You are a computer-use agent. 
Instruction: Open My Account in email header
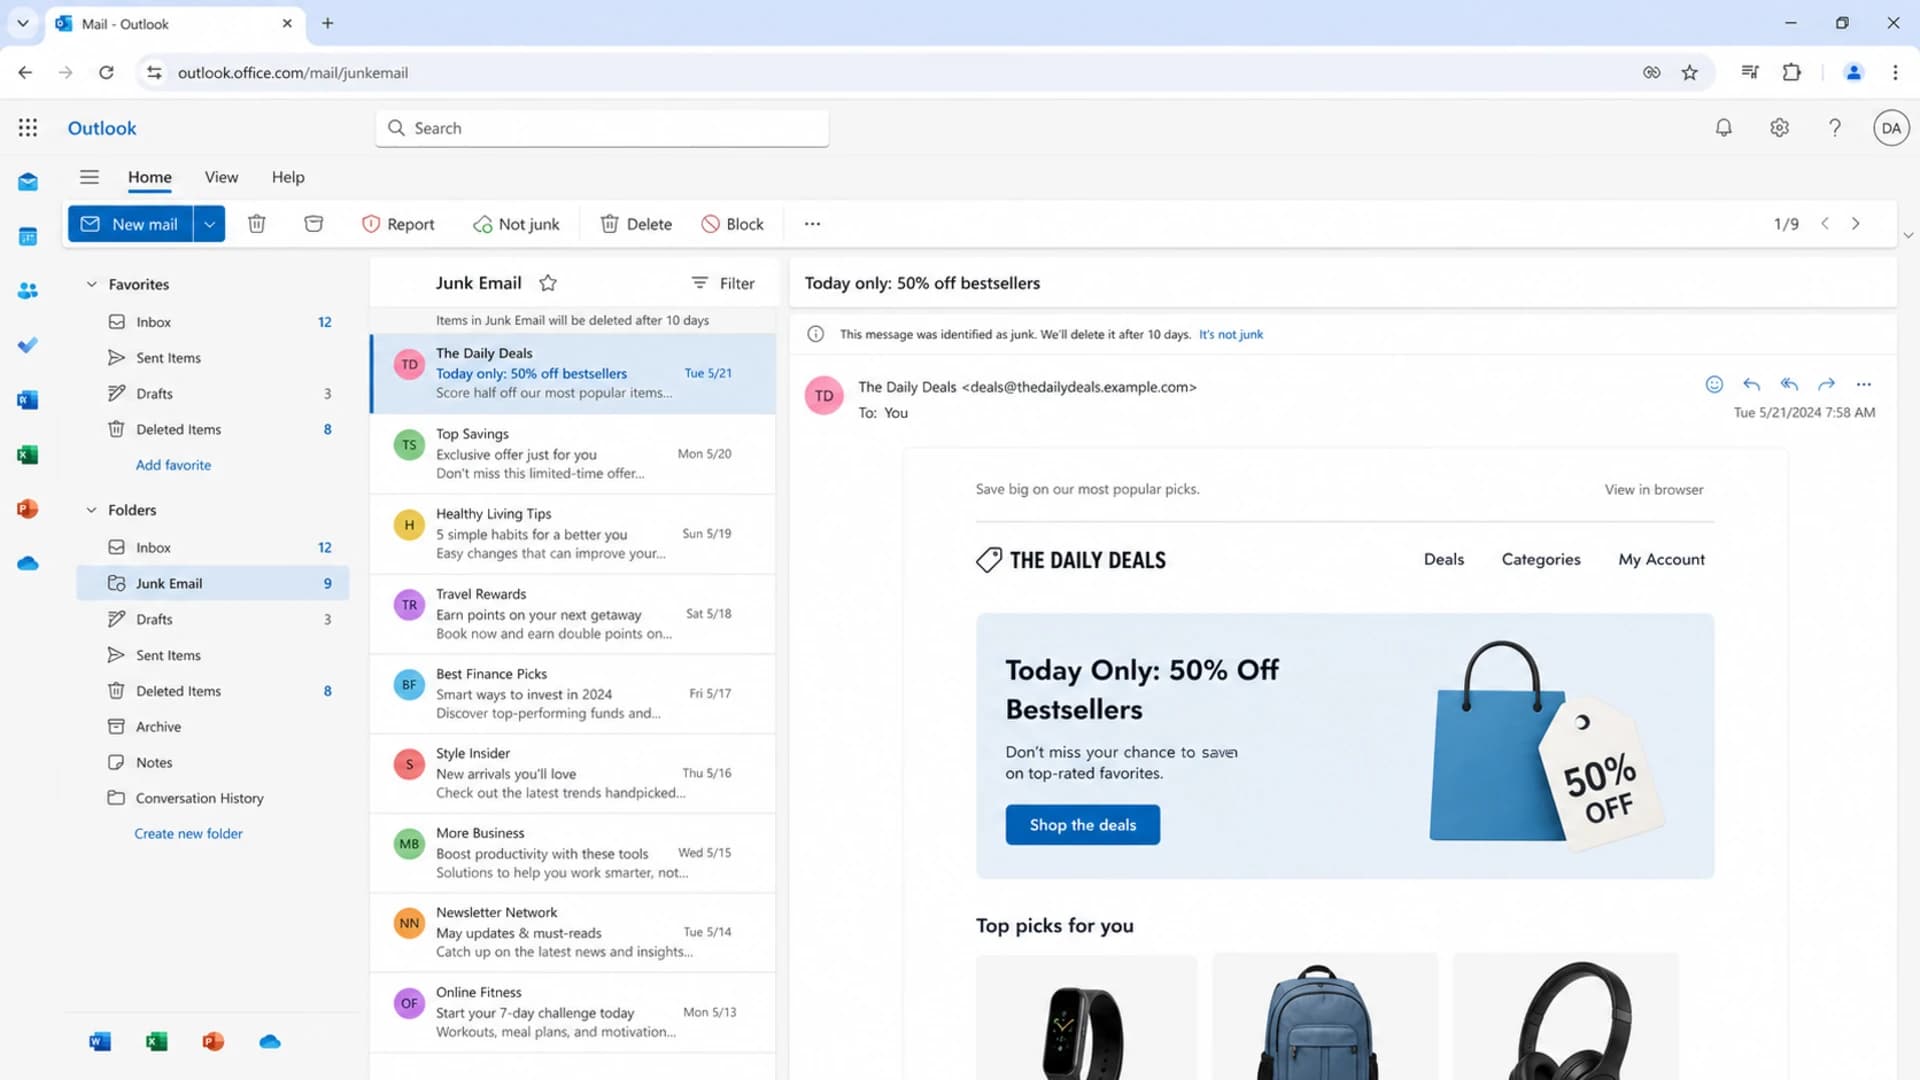[1661, 559]
